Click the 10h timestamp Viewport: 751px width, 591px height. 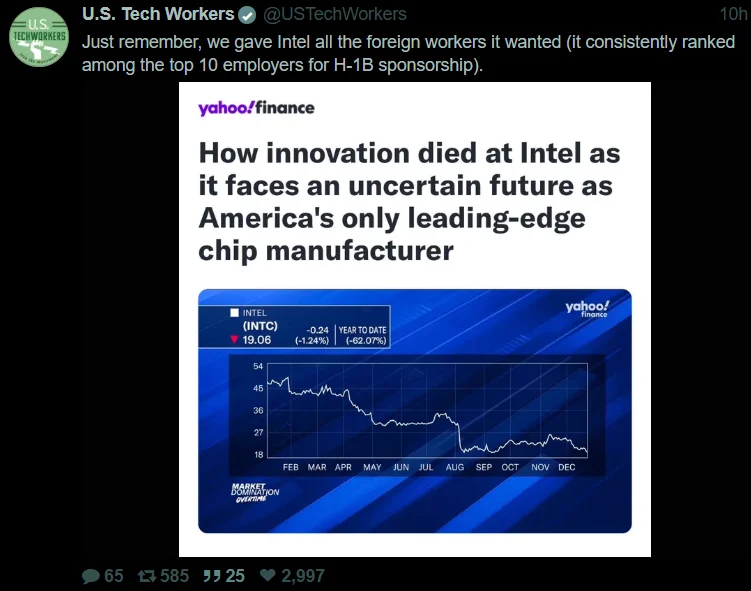[x=732, y=14]
